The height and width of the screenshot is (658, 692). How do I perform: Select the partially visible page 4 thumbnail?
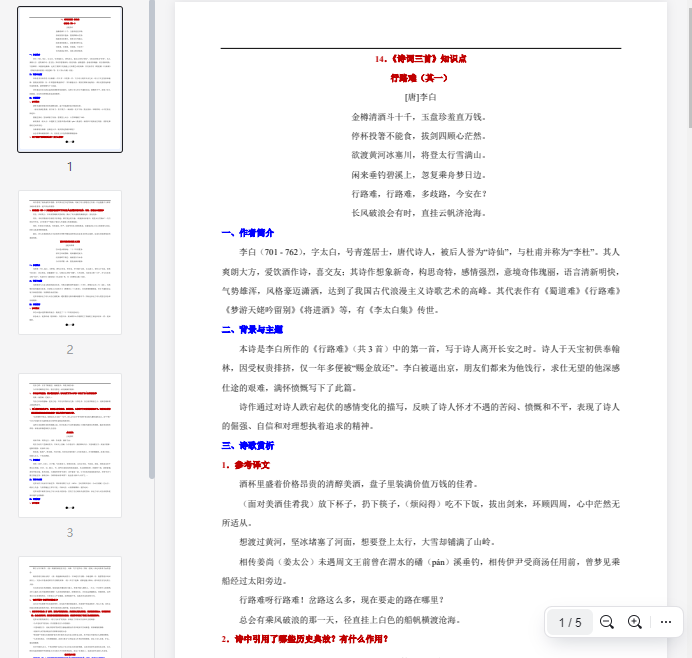[70, 610]
